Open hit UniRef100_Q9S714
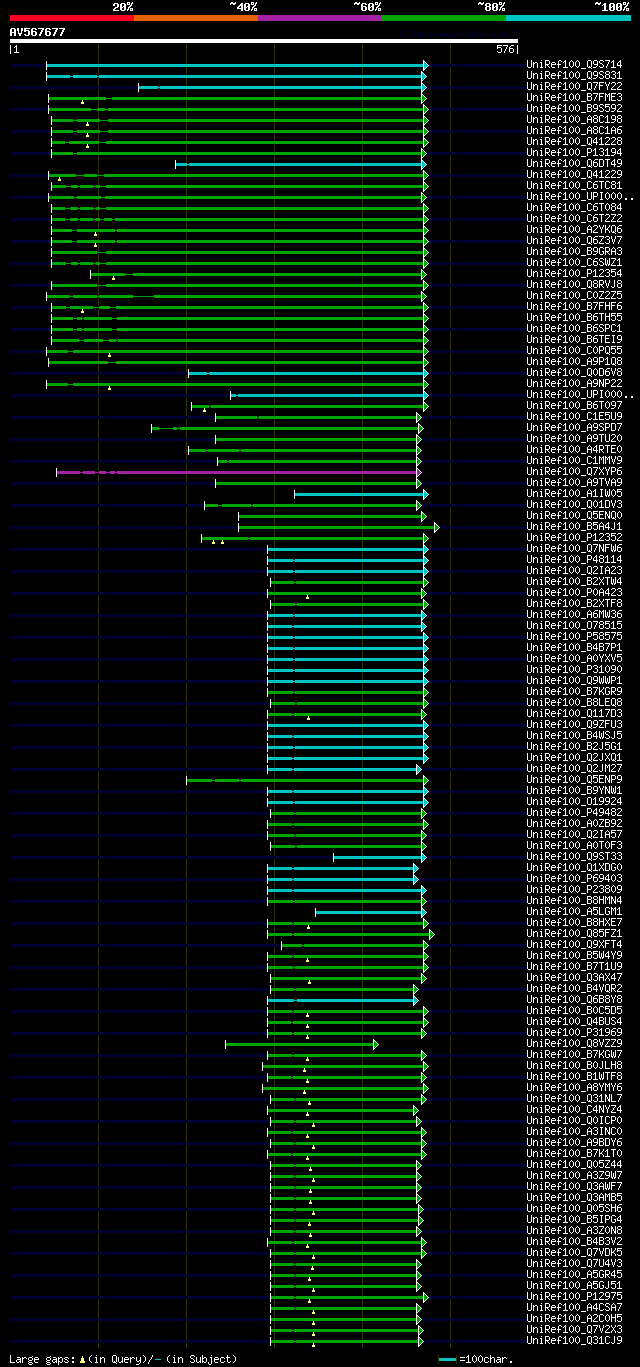The image size is (640, 1367). pos(573,65)
